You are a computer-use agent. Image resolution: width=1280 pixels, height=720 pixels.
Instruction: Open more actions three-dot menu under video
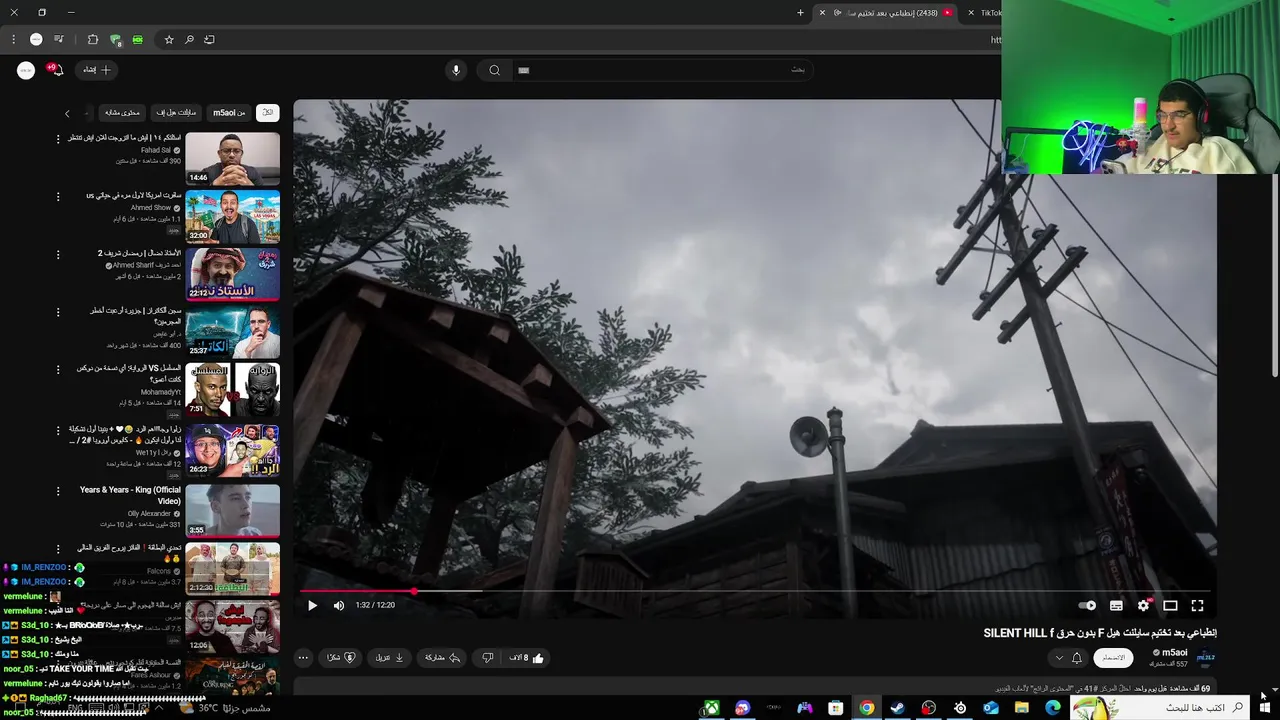(303, 658)
